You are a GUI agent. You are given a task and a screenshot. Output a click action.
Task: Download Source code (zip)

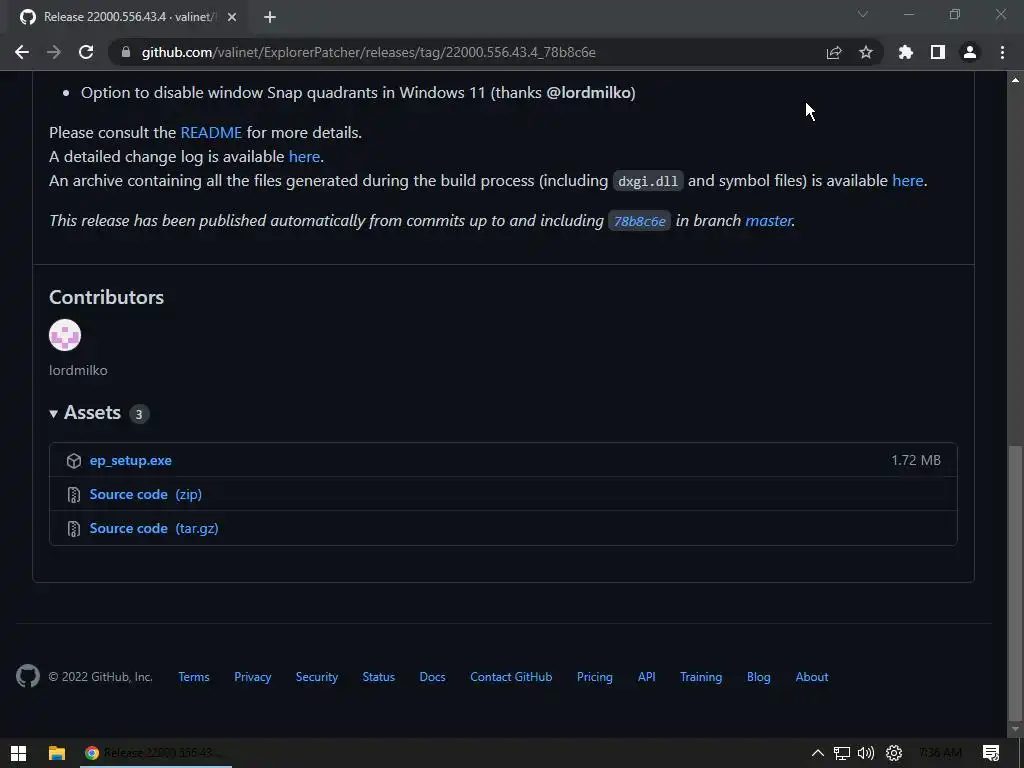coord(146,494)
